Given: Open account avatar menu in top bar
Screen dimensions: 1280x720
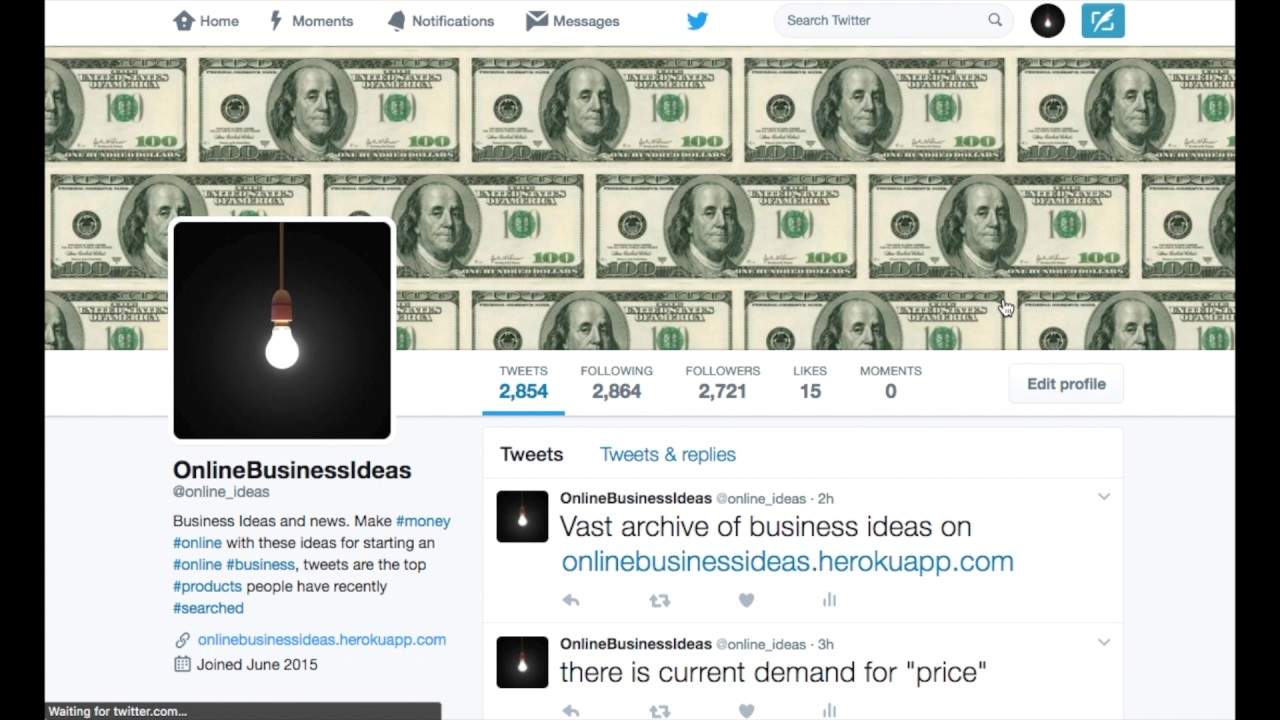Looking at the screenshot, I should pyautogui.click(x=1048, y=20).
